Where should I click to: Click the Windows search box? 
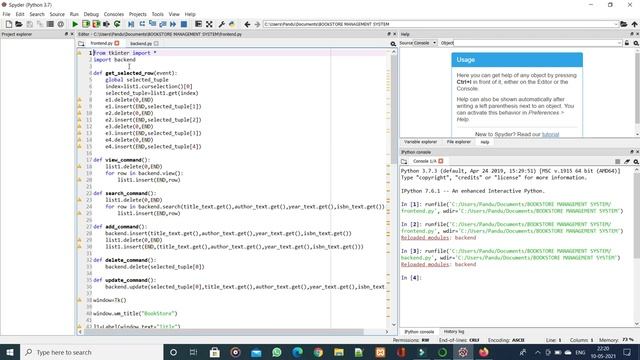click(x=91, y=352)
